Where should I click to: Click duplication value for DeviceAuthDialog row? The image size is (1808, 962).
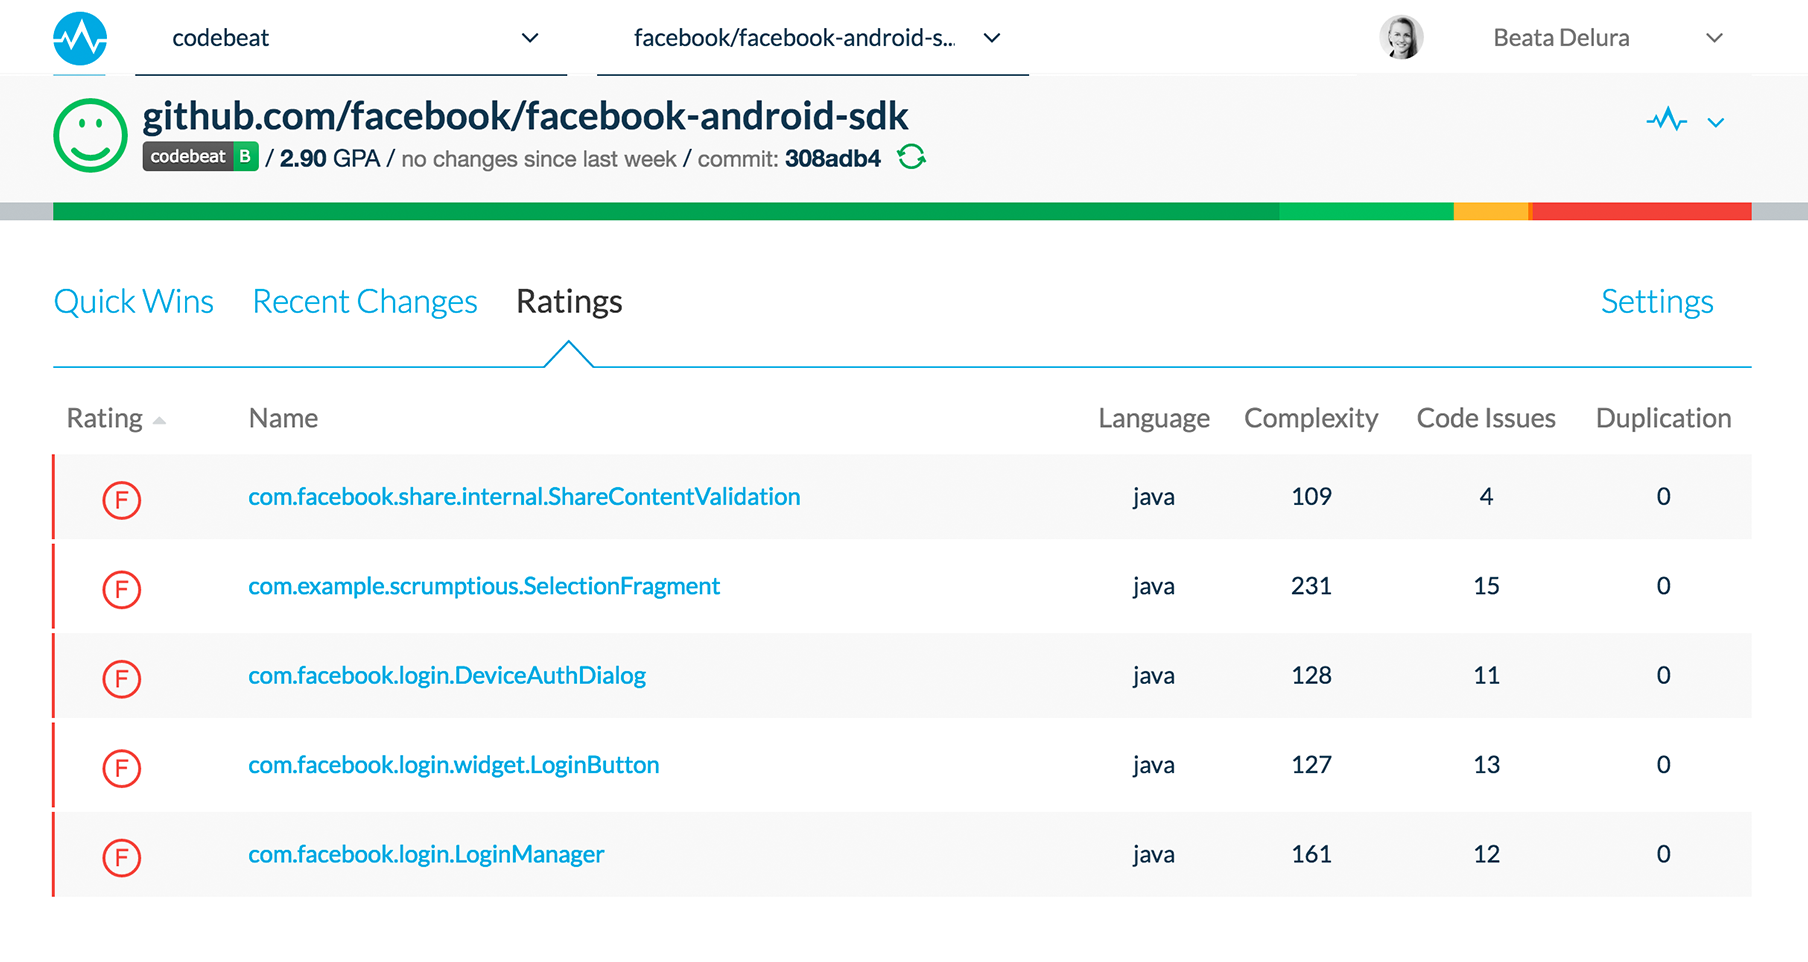(x=1663, y=676)
